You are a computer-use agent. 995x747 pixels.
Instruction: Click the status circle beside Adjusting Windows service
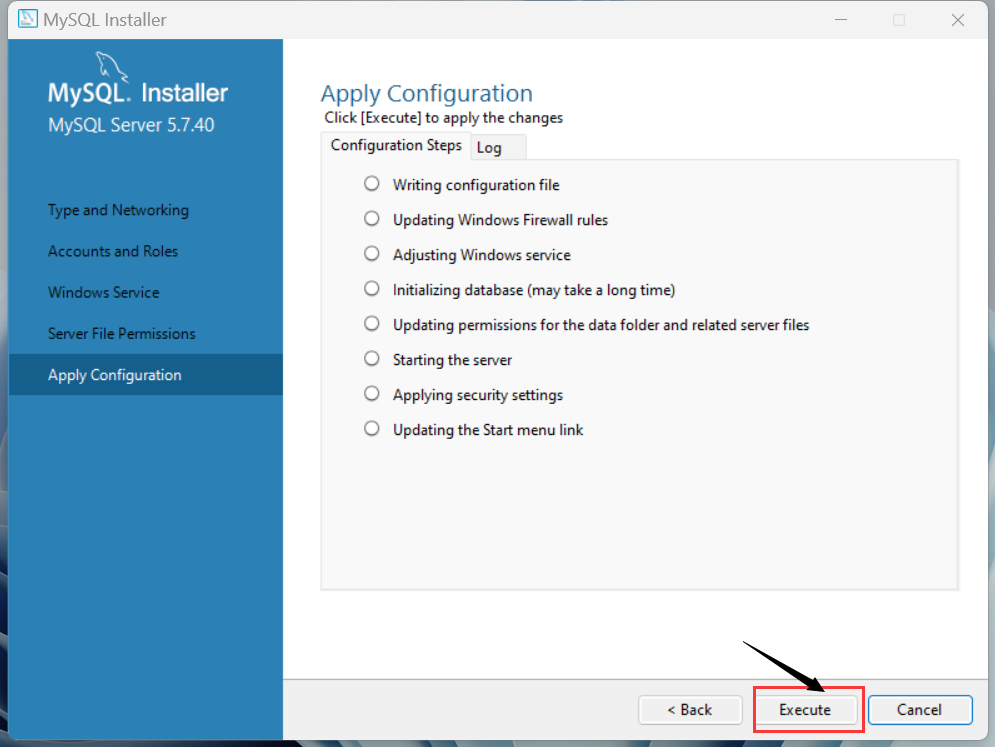click(371, 254)
